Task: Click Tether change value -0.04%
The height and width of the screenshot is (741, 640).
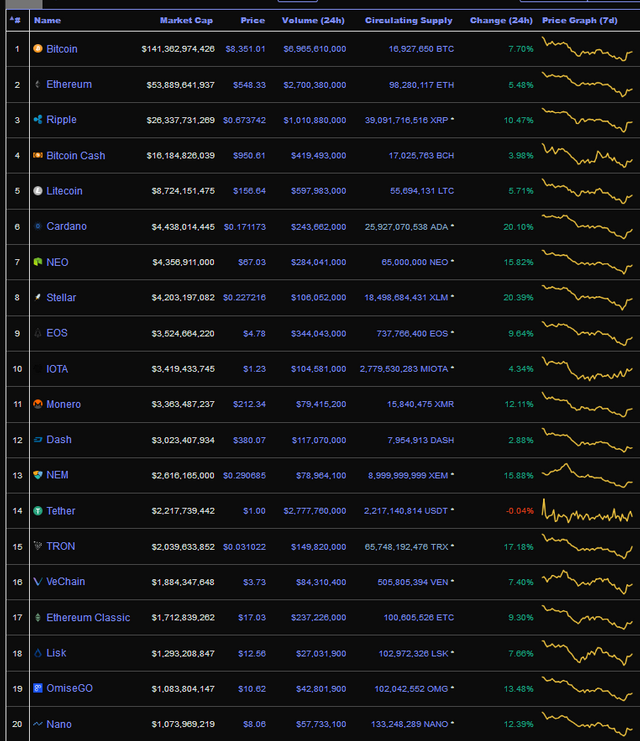Action: coord(519,511)
